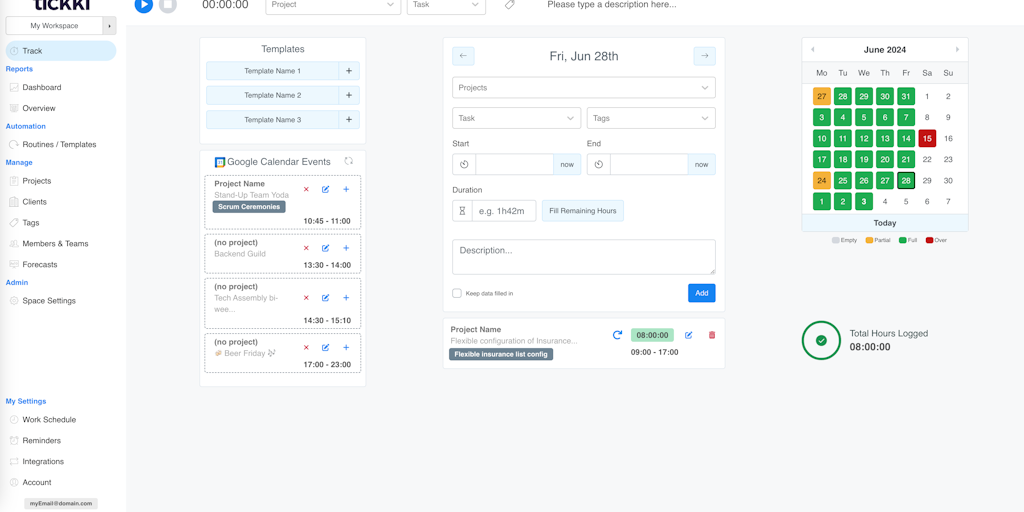Open Forecasts in the sidebar

40,264
